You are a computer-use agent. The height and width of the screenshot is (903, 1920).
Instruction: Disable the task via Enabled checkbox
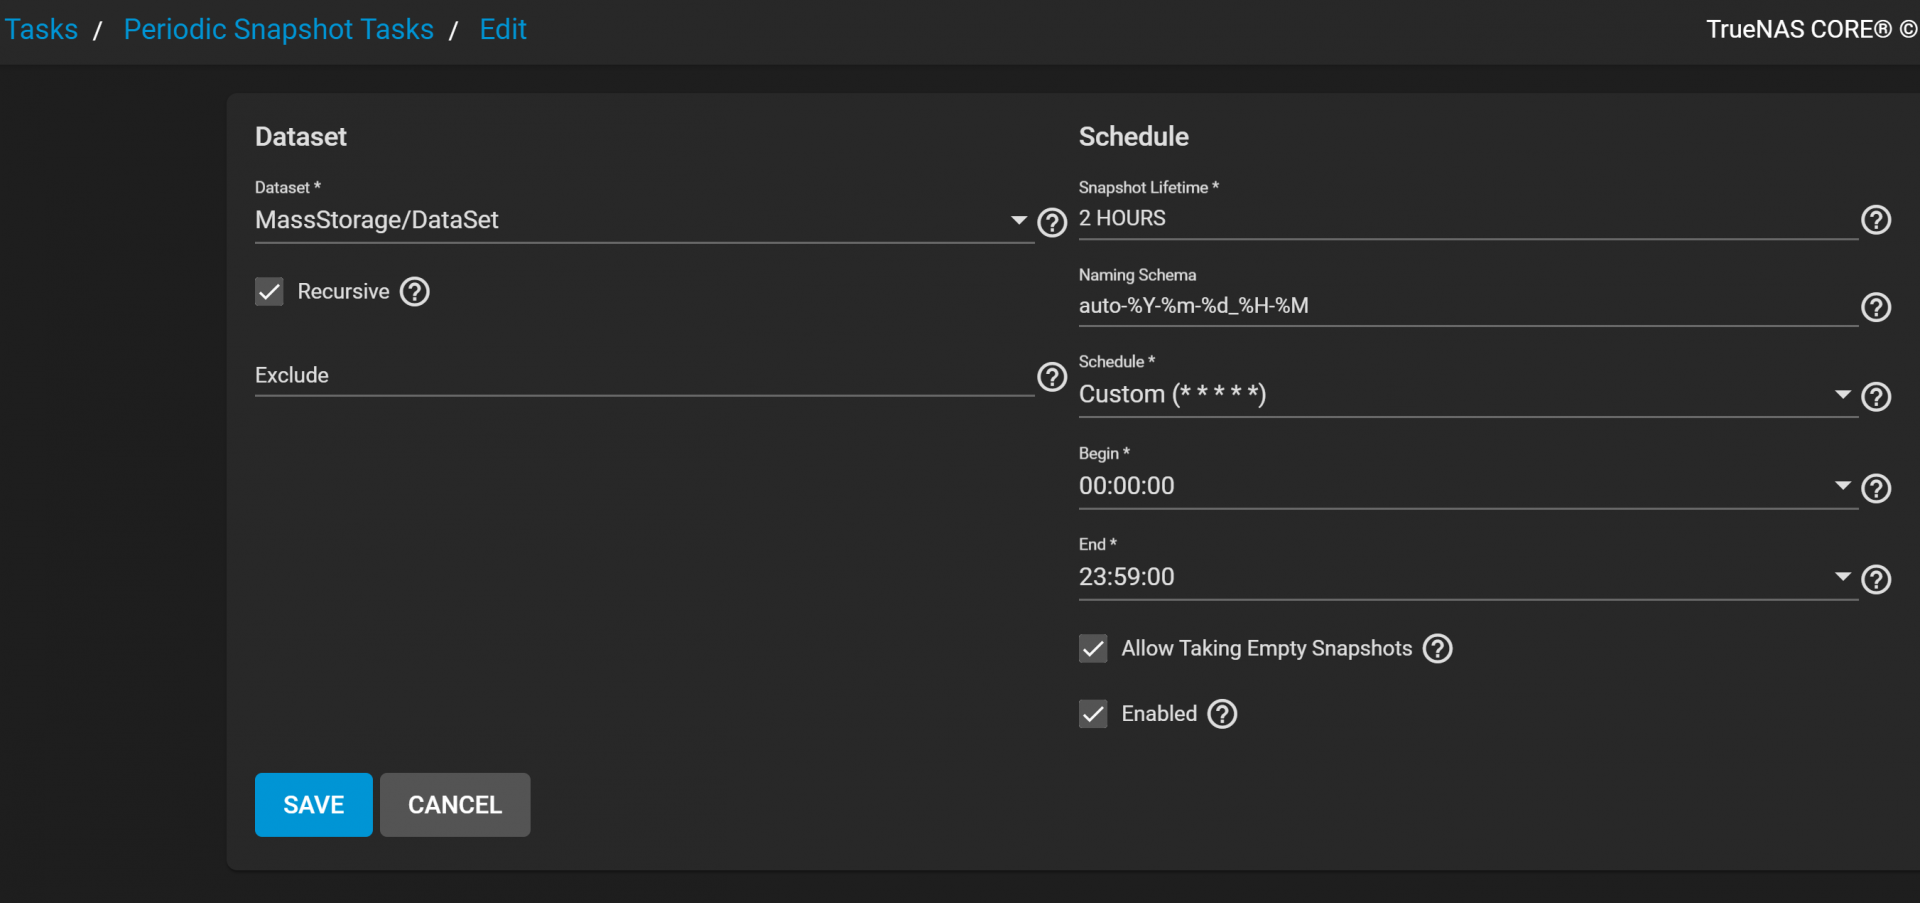(1093, 714)
